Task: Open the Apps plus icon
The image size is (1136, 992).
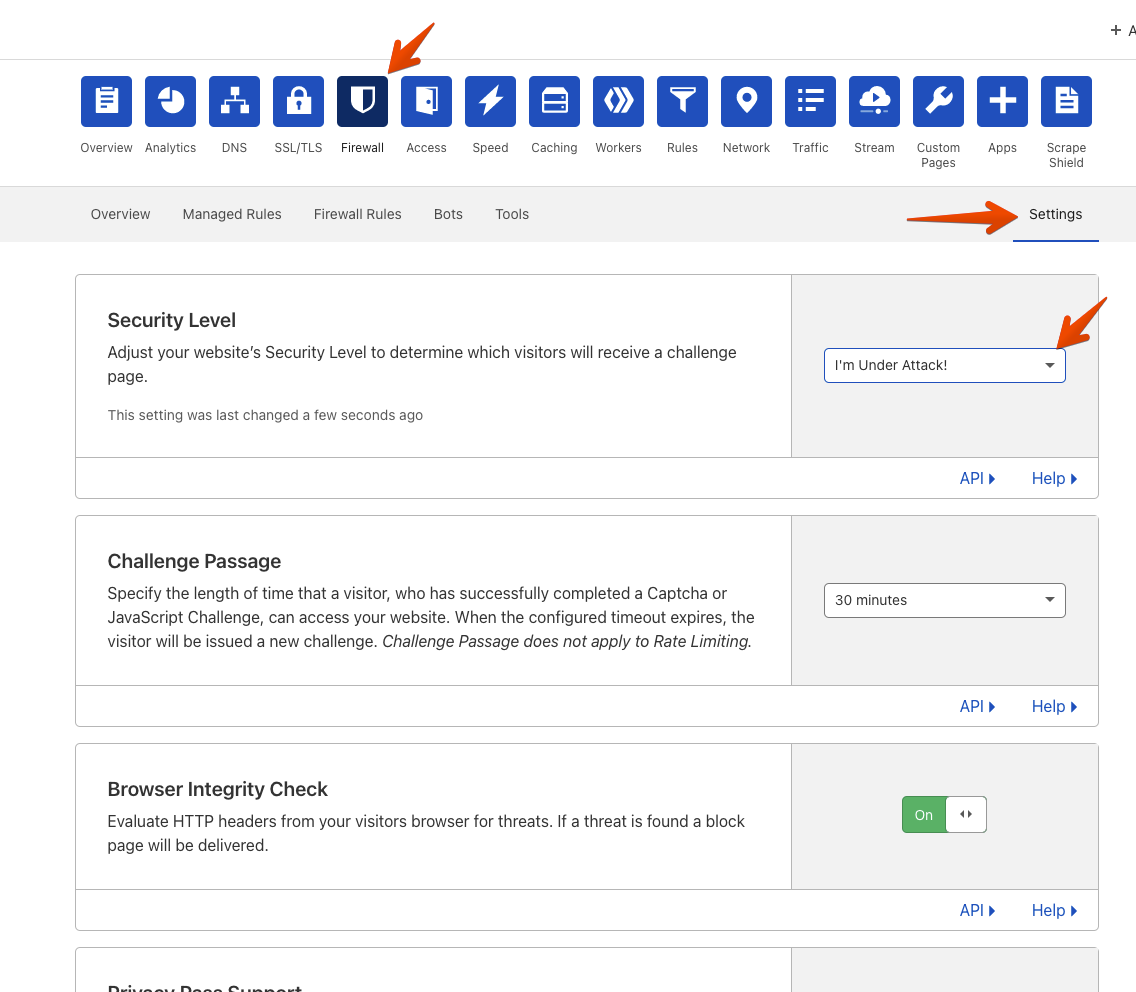Action: pyautogui.click(x=1002, y=101)
